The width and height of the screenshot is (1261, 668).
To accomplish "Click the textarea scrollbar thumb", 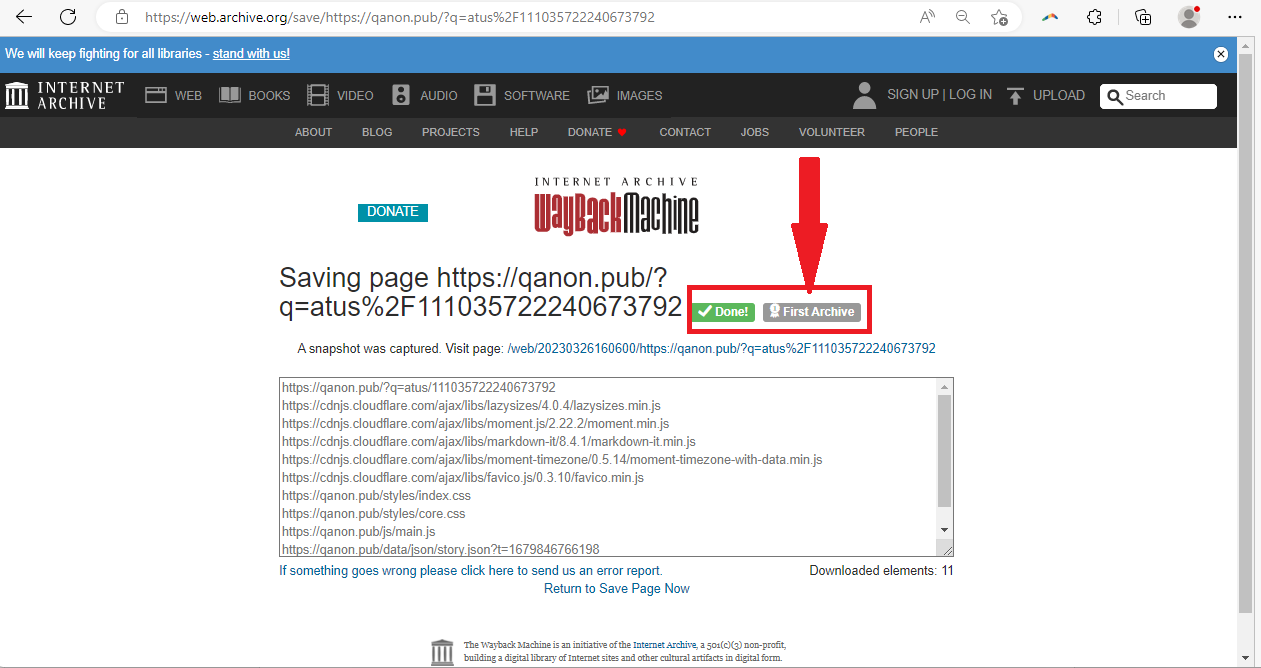I will 944,451.
